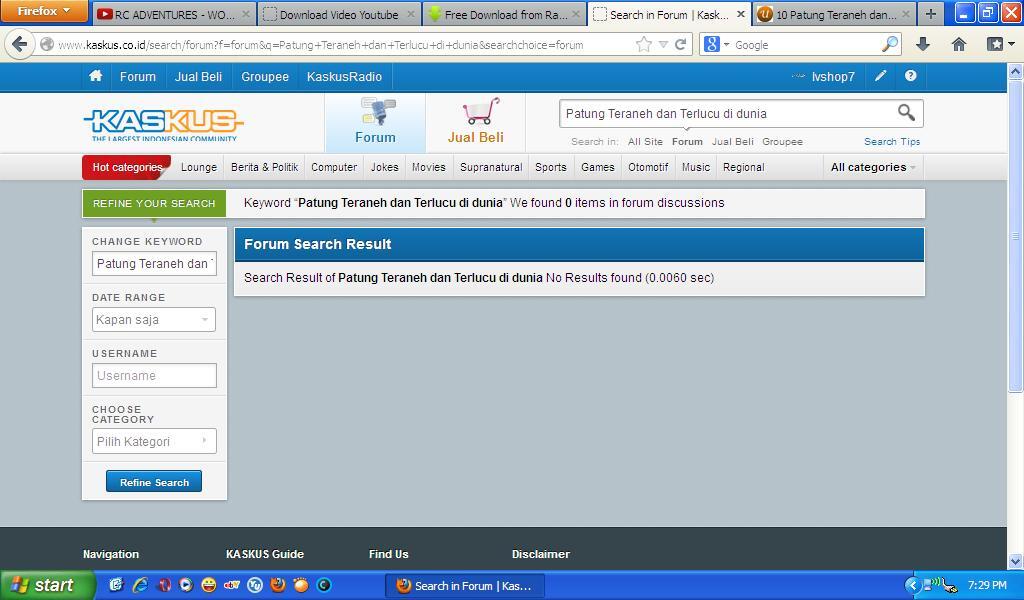Select the Regional category
1024x600 pixels.
pyautogui.click(x=743, y=167)
